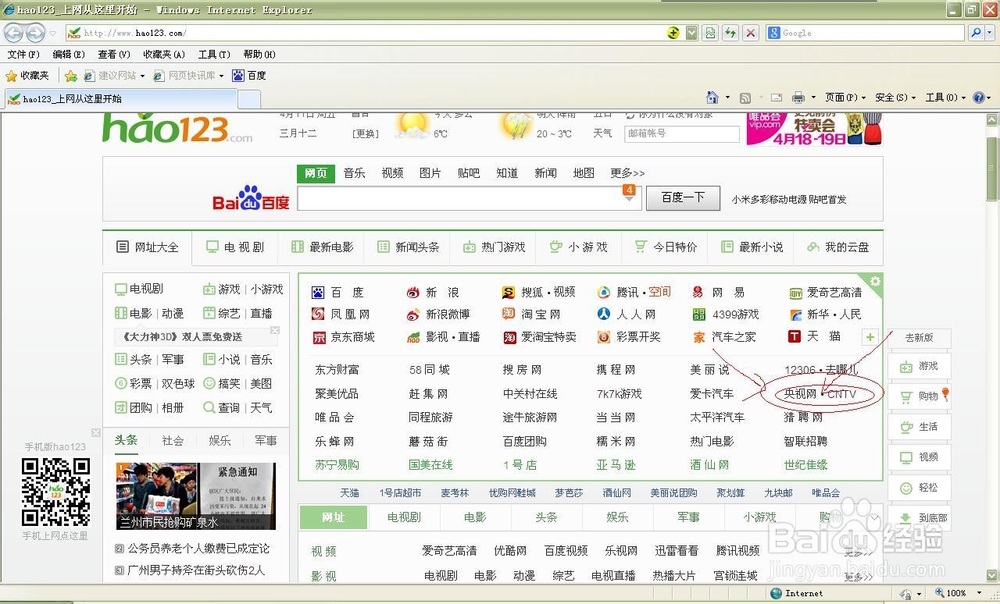1000x604 pixels.
Task: Open the 更多>> Baidu categories link
Action: 627,173
